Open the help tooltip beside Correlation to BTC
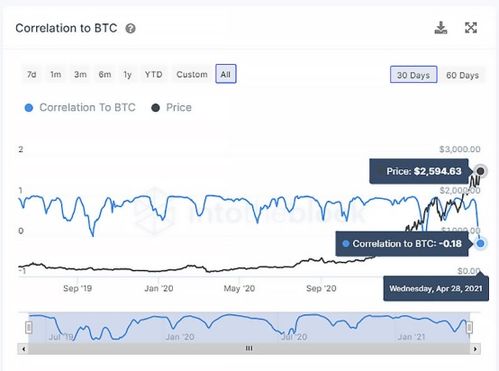This screenshot has height=371, width=499. [130, 29]
